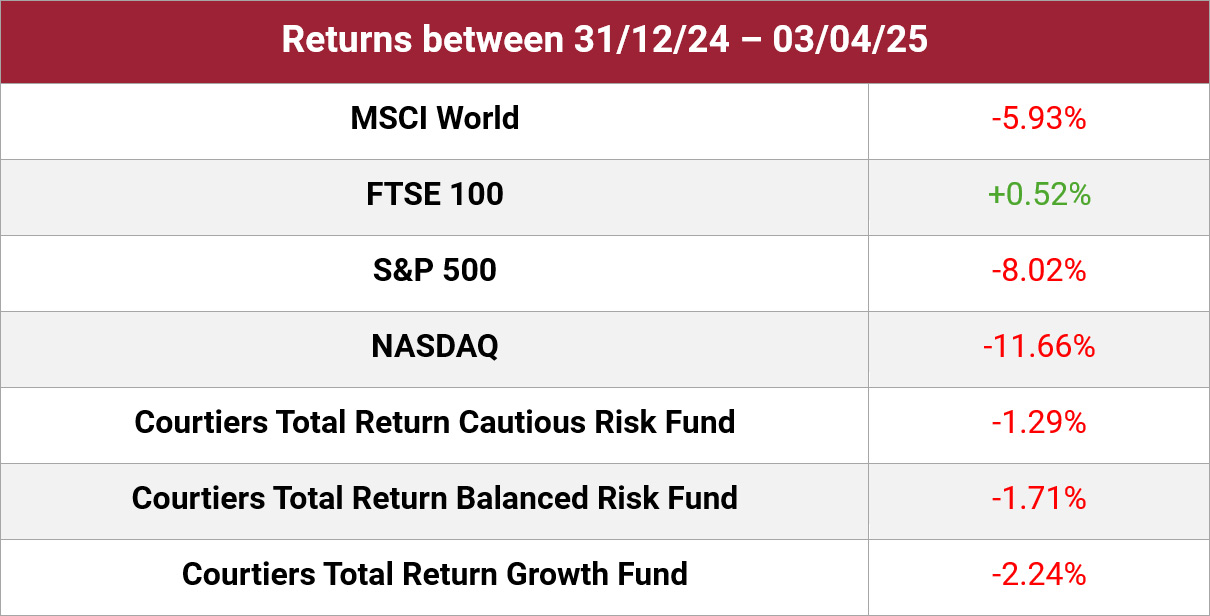
Task: Select Courtiers Total Return Cautious Risk Fund
Action: 435,422
